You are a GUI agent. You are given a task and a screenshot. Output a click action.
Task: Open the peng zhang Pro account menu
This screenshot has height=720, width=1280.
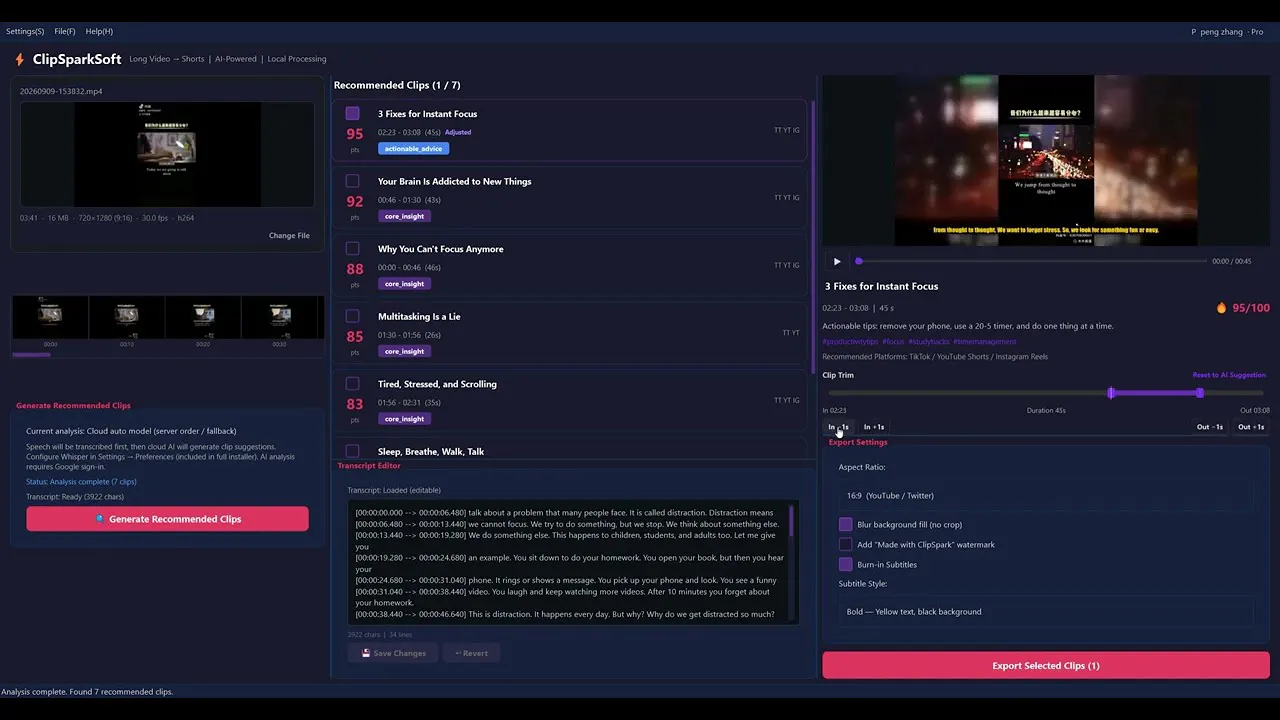click(x=1227, y=31)
